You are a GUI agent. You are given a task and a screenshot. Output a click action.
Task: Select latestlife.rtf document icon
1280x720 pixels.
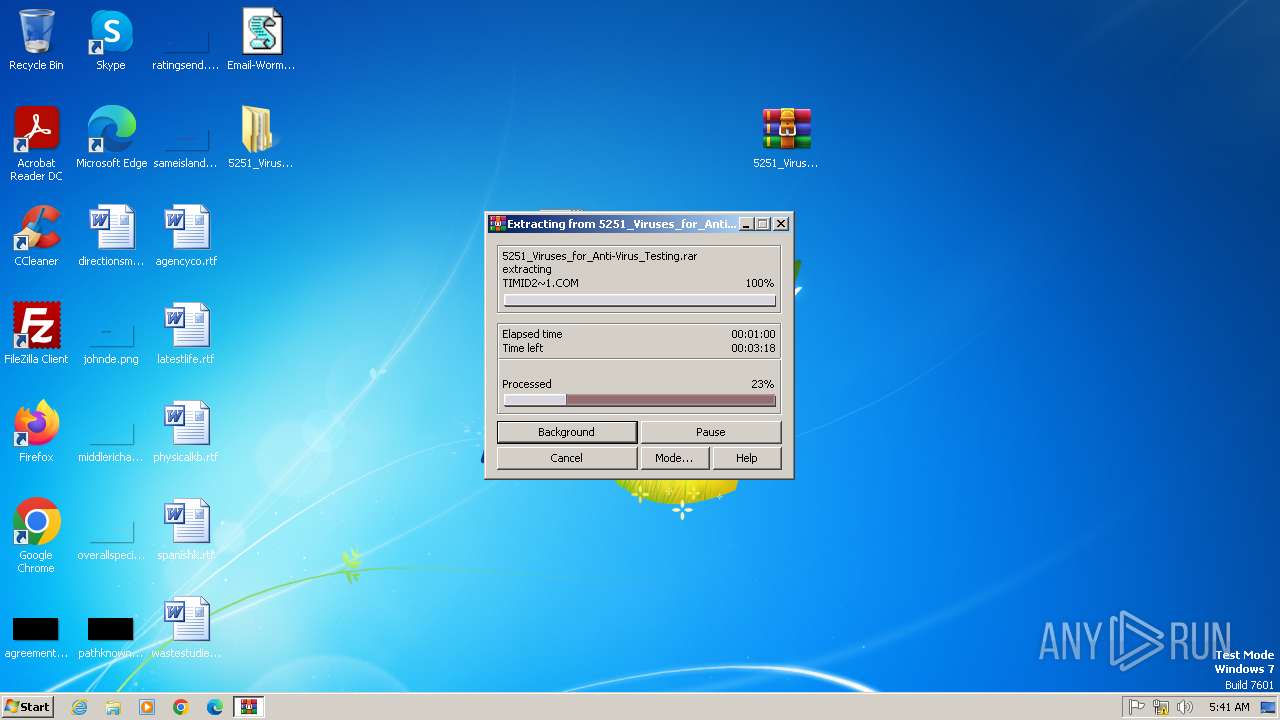pyautogui.click(x=186, y=334)
